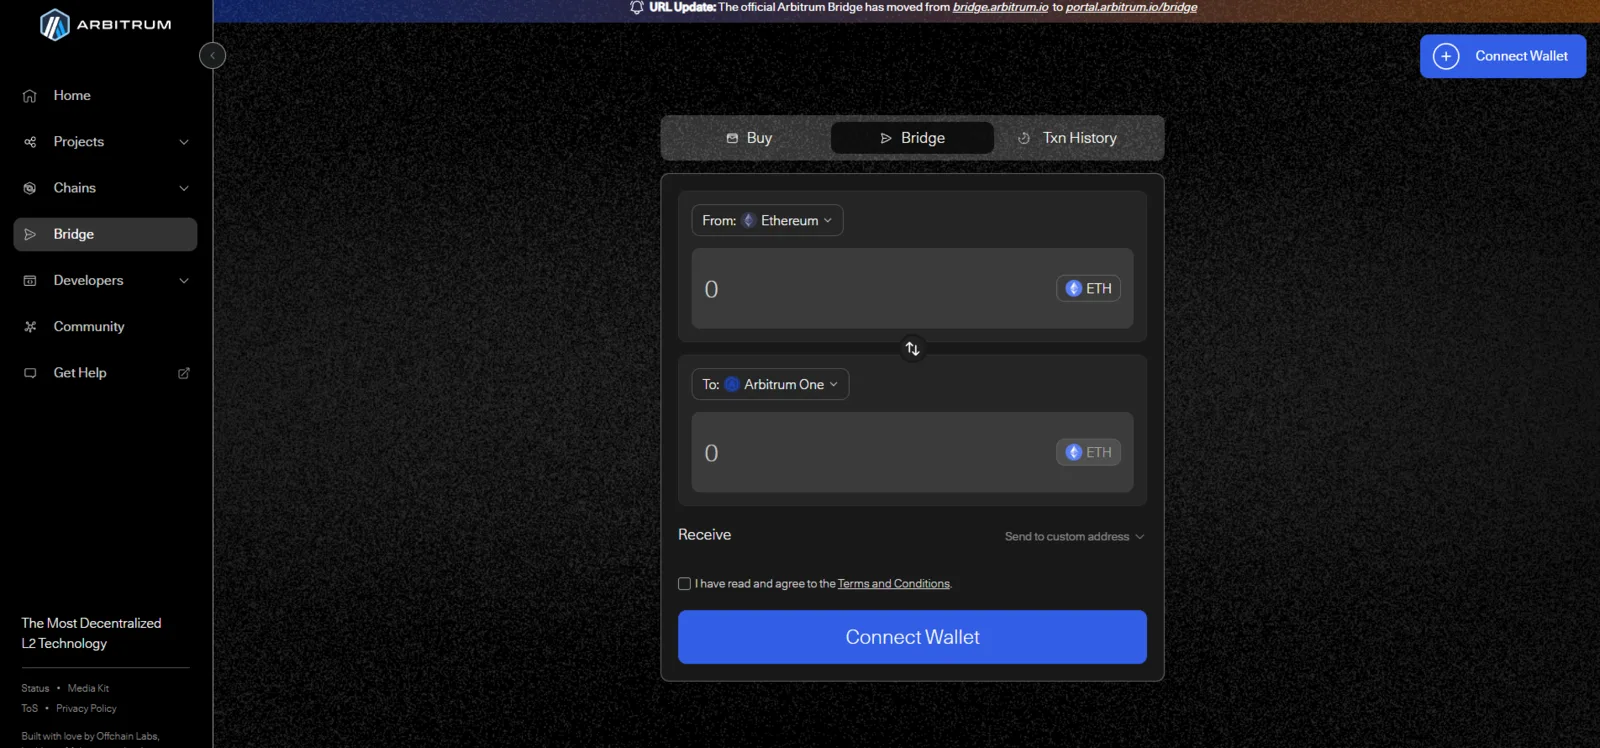This screenshot has width=1600, height=748.
Task: Open the Terms and Conditions link
Action: click(x=894, y=584)
